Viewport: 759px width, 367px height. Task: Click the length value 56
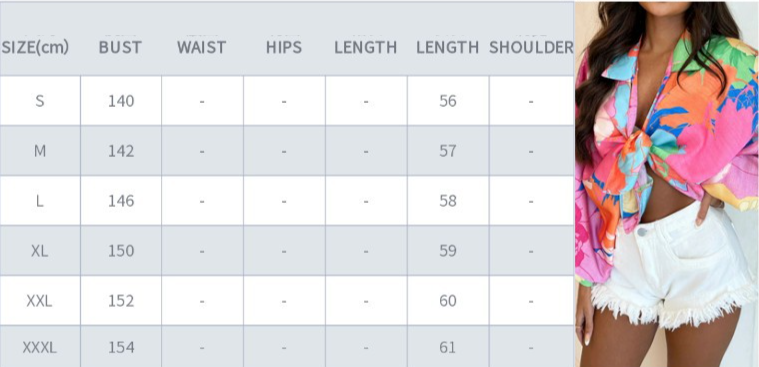(x=448, y=101)
